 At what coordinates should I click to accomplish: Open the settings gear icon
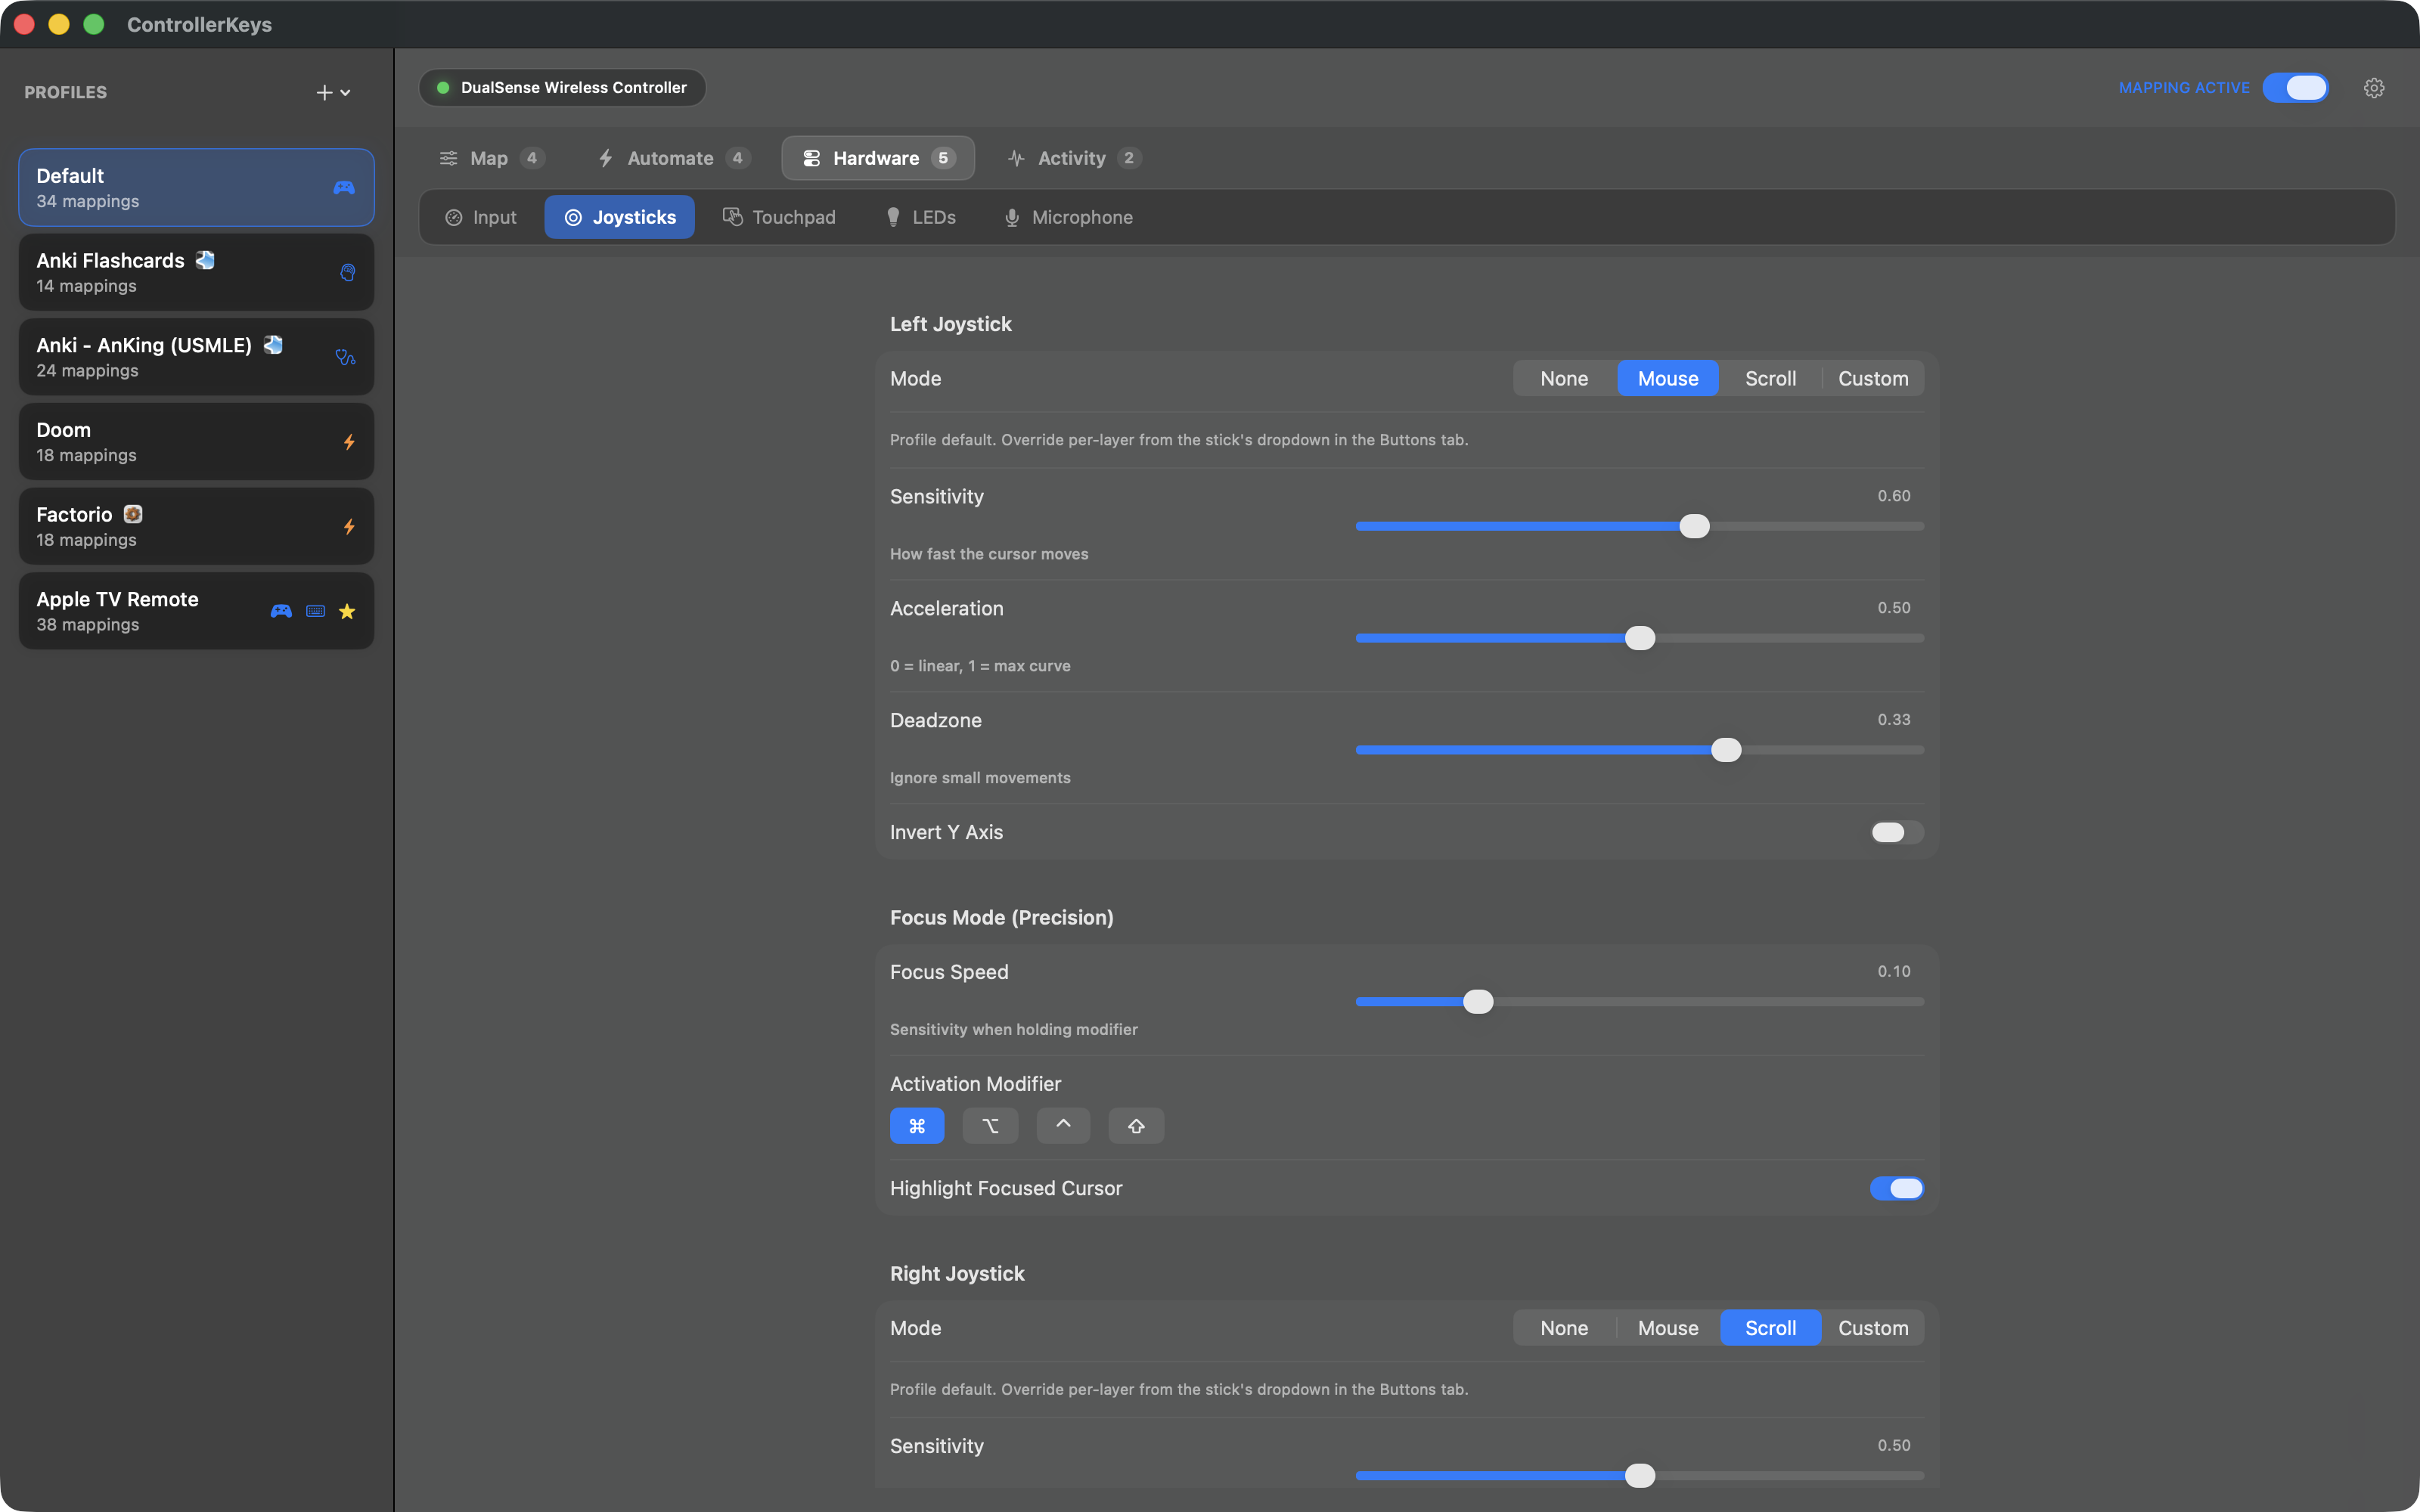pyautogui.click(x=2374, y=88)
